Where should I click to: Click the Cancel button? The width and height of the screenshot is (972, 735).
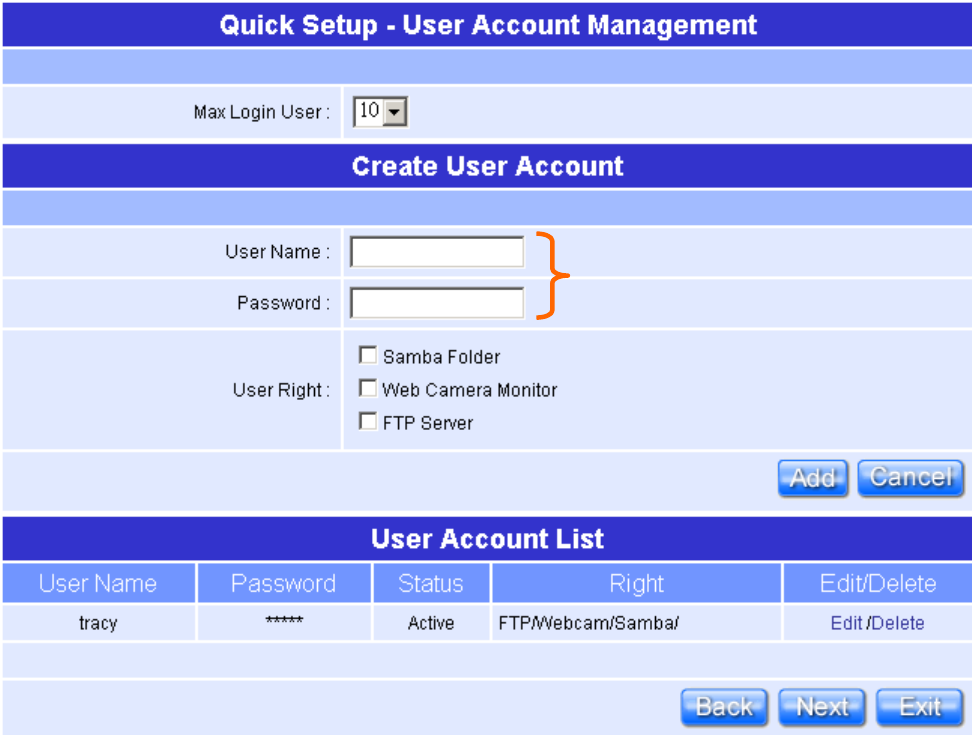[x=911, y=478]
